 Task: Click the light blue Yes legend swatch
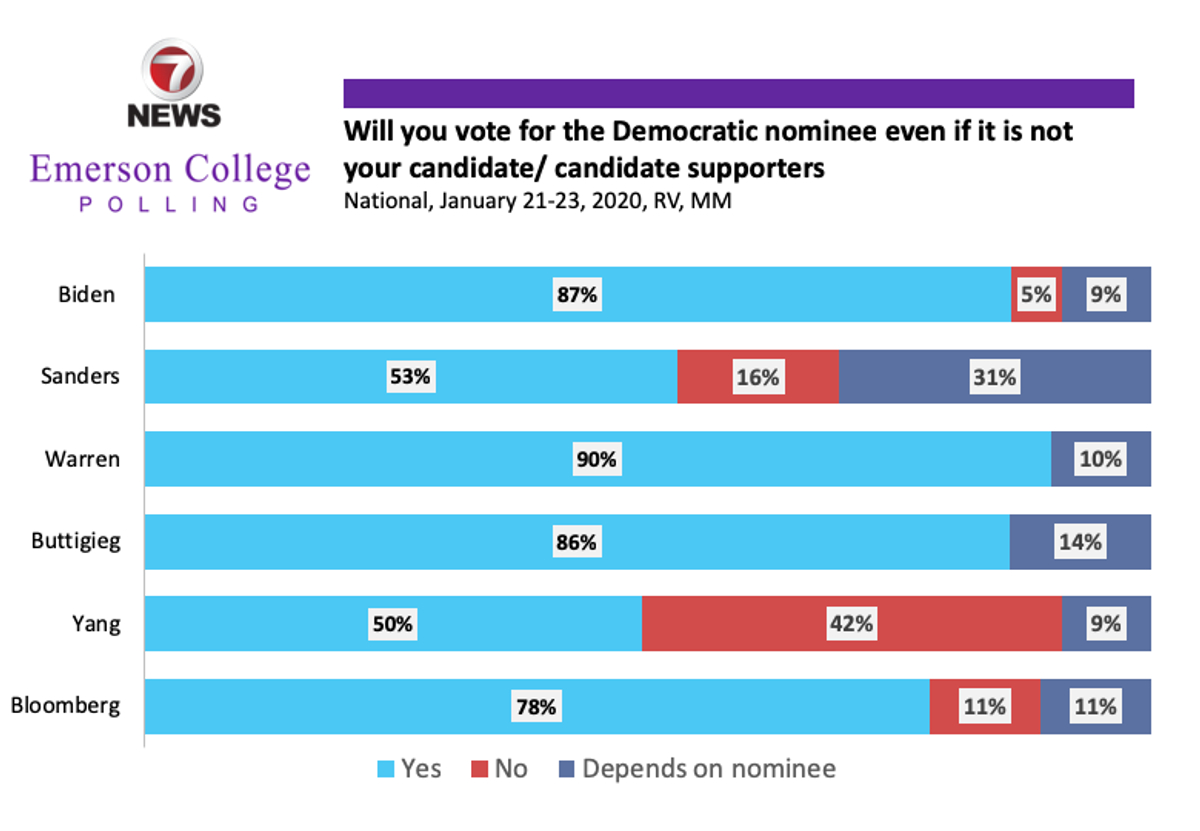click(x=385, y=769)
